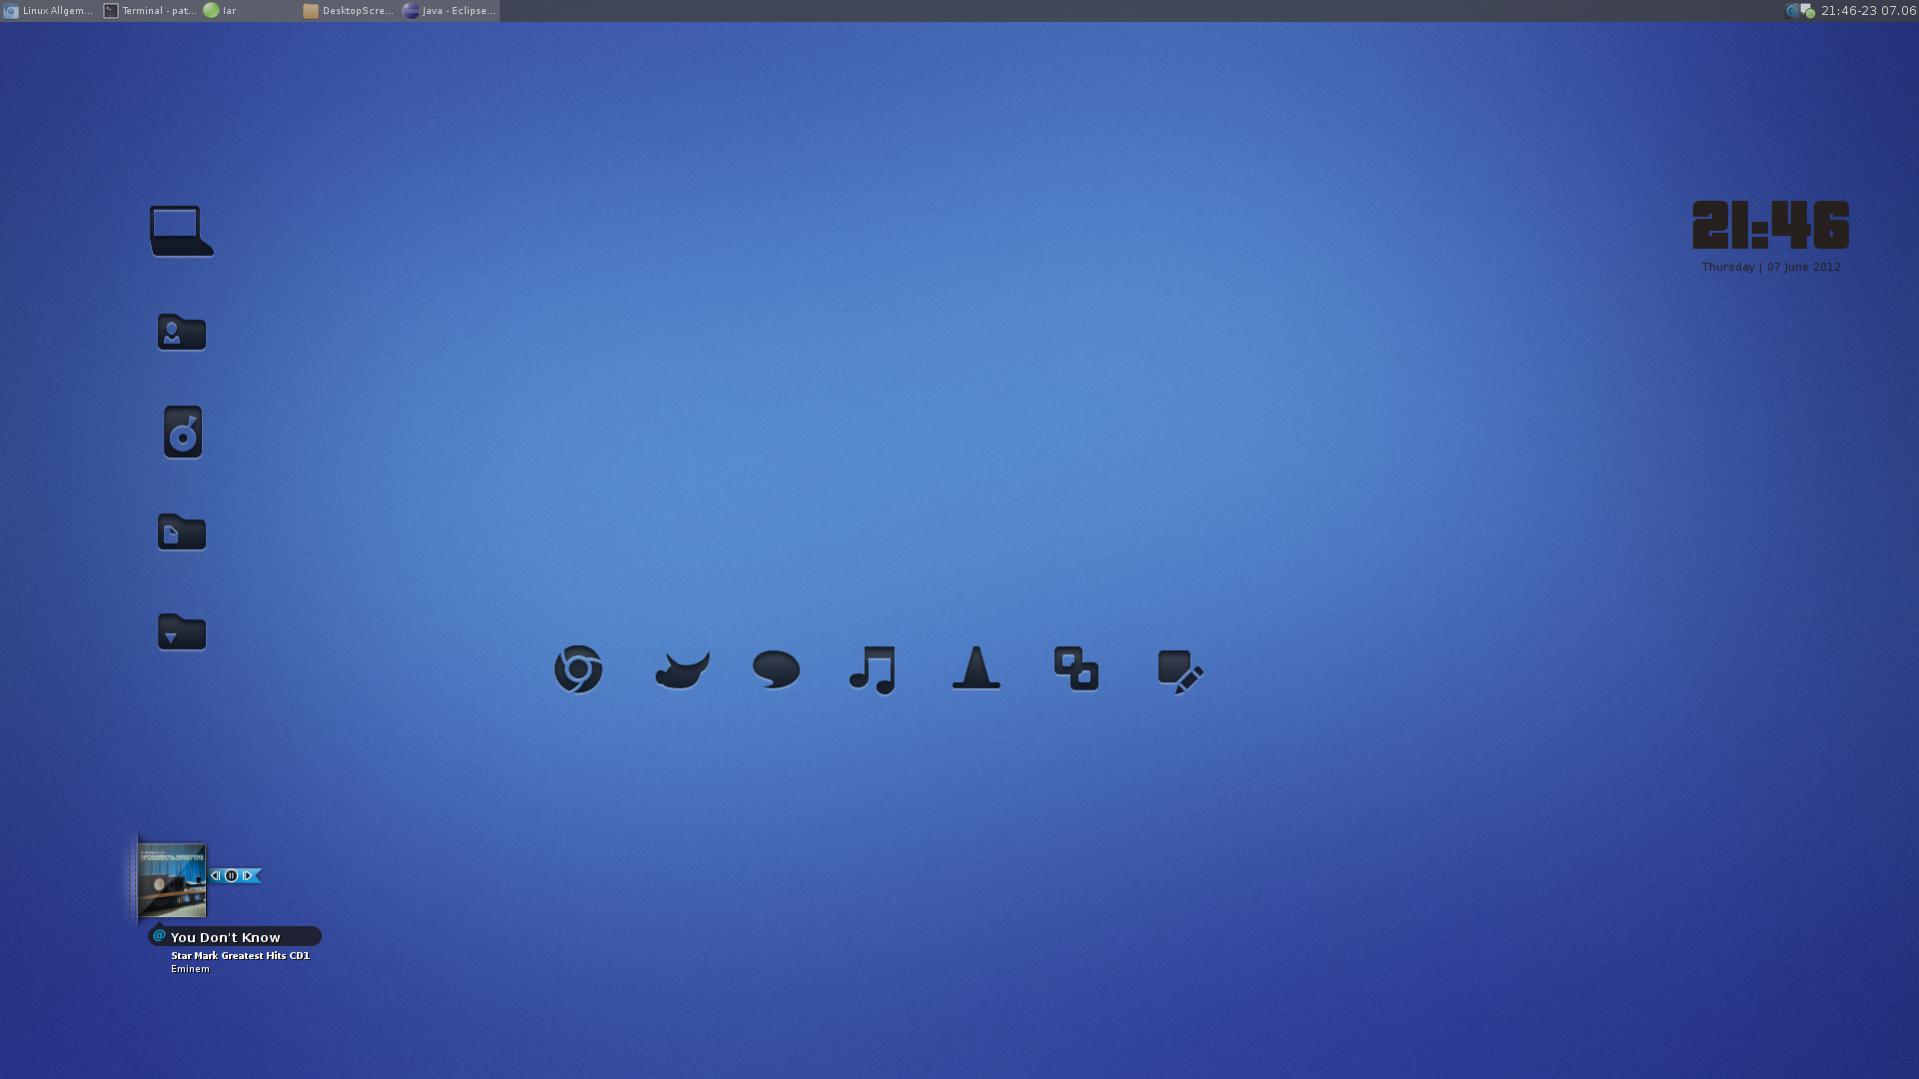1919x1079 pixels.
Task: Skip to the next track
Action: 247,876
